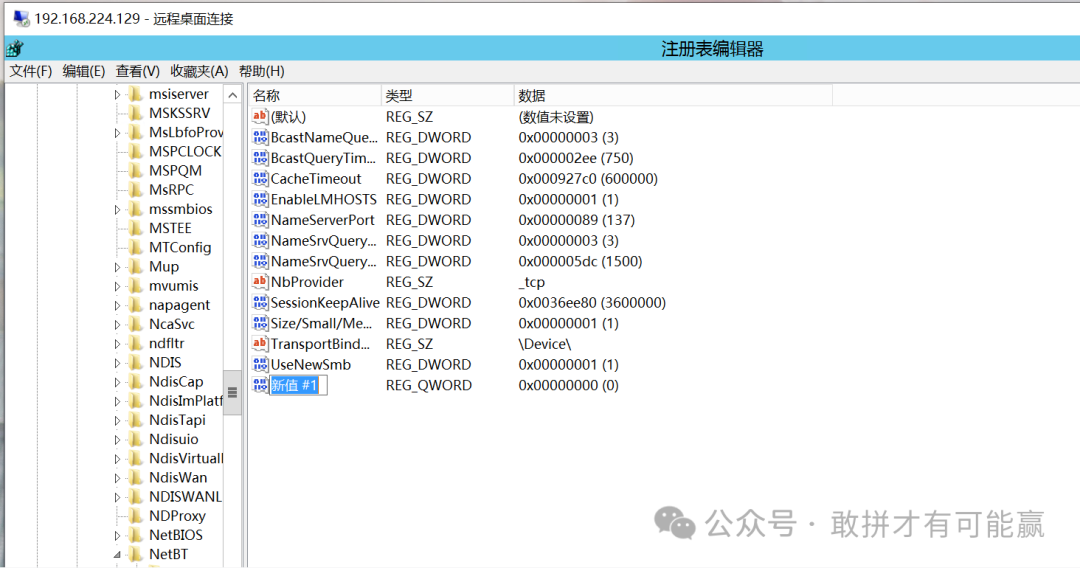This screenshot has width=1080, height=568.
Task: Click the NbProvider string value icon
Action: (260, 282)
